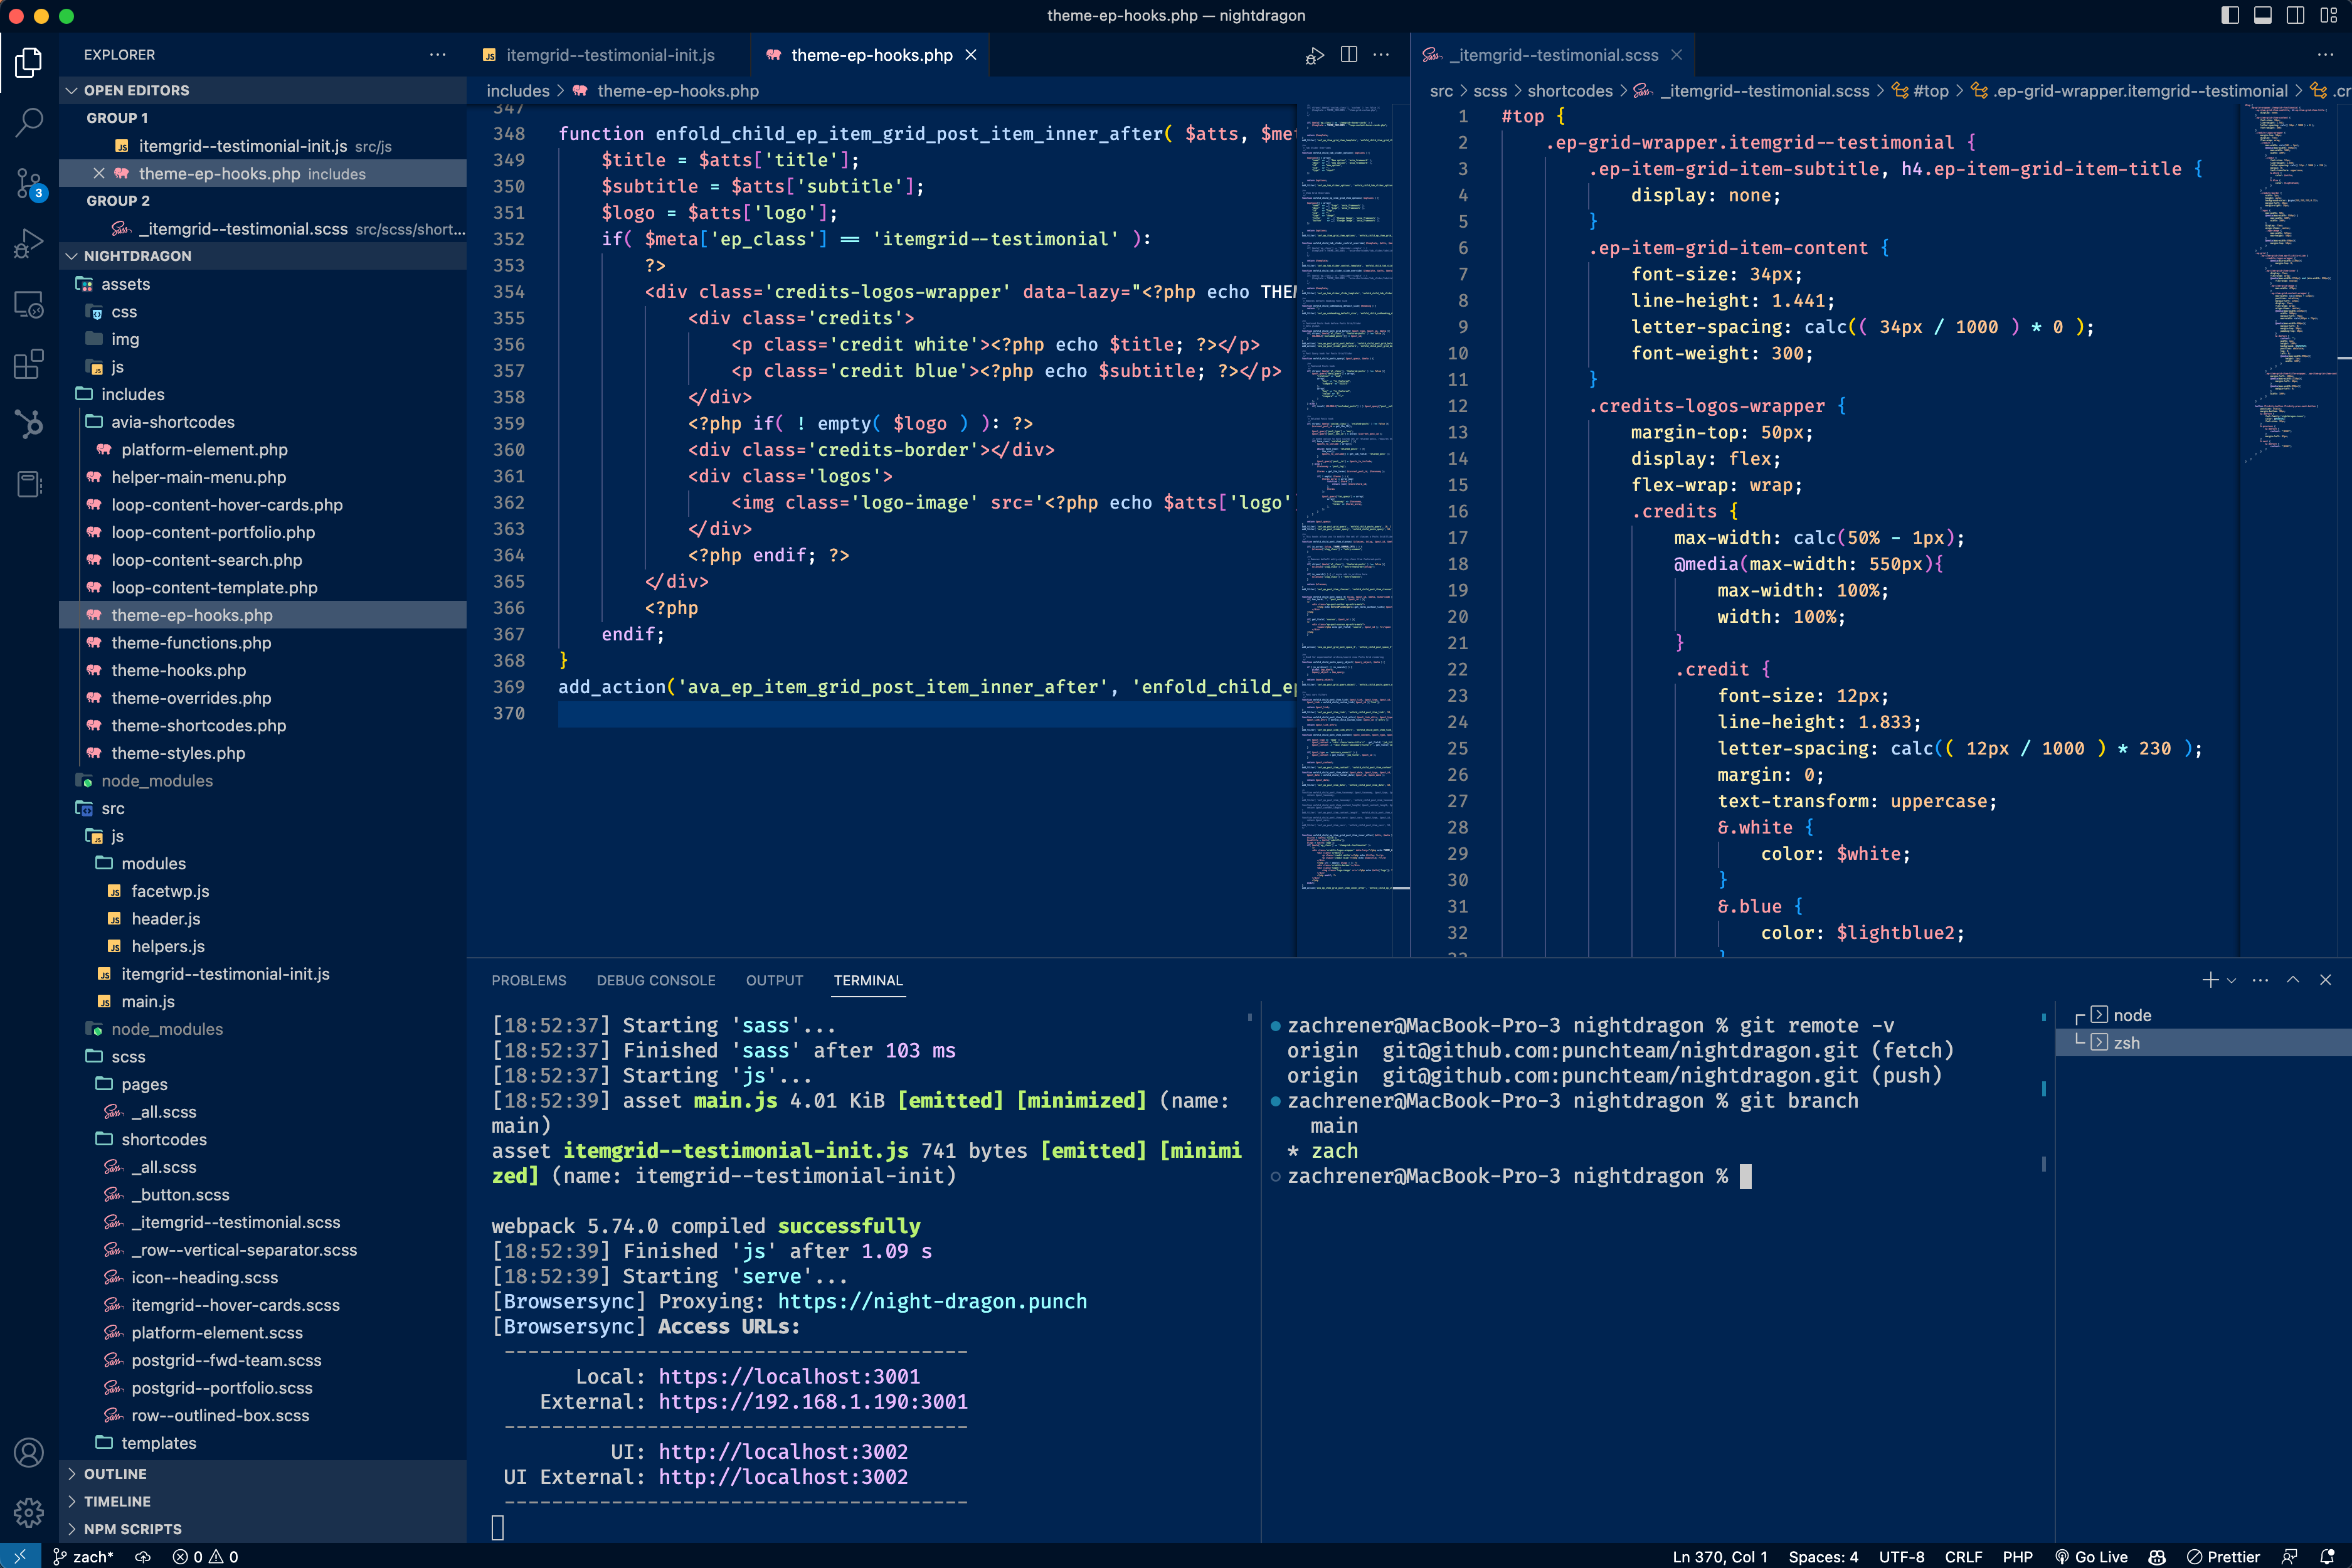Switch to the itemgrid--testimonial-init.js editor tab
2352x1568 pixels.
(608, 55)
